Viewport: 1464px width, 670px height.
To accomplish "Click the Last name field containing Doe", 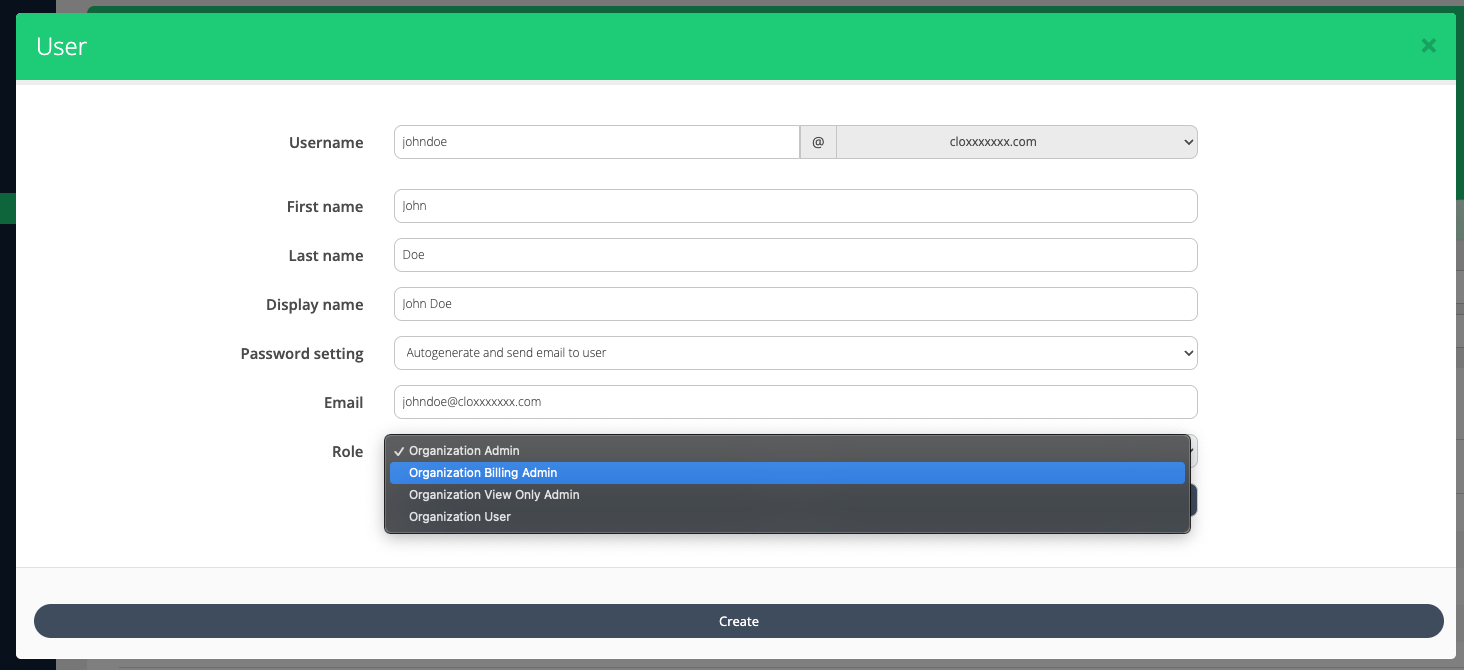I will pyautogui.click(x=795, y=255).
